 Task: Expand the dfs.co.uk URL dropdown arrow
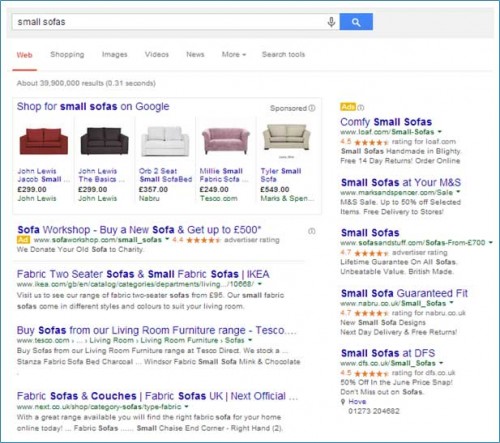click(441, 363)
